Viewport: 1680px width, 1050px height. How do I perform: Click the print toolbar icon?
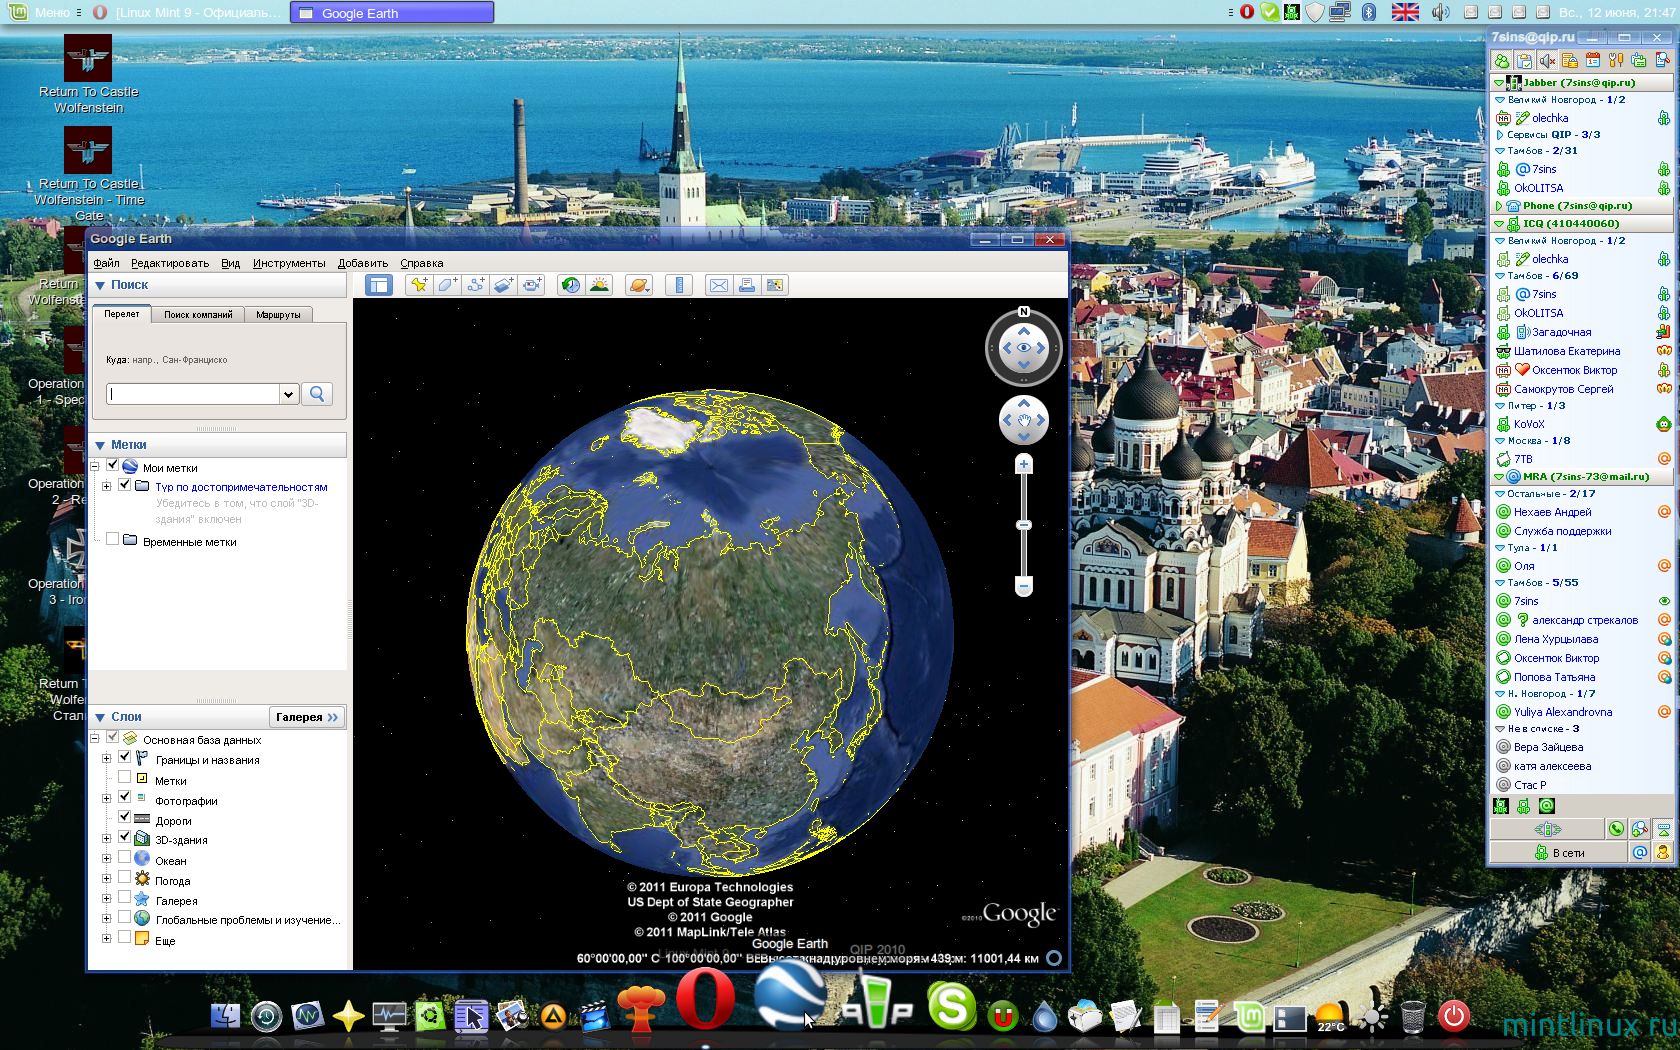746,285
